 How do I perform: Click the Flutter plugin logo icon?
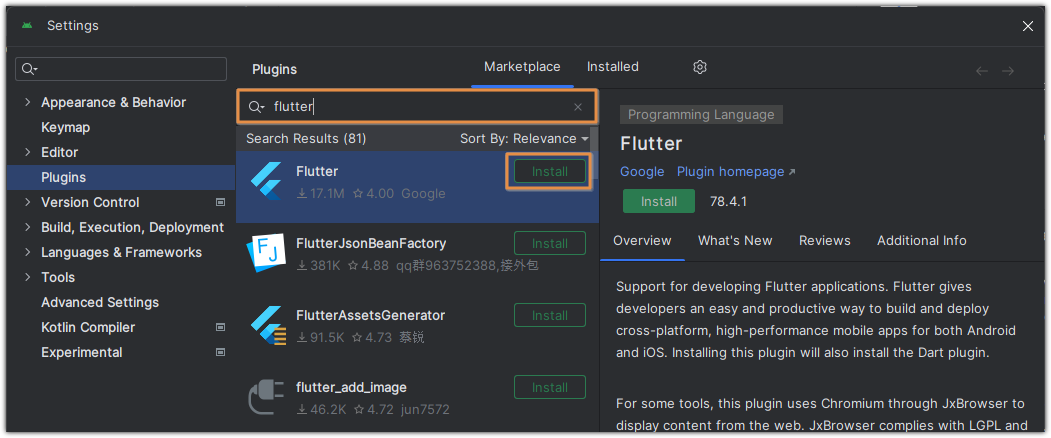tap(267, 182)
